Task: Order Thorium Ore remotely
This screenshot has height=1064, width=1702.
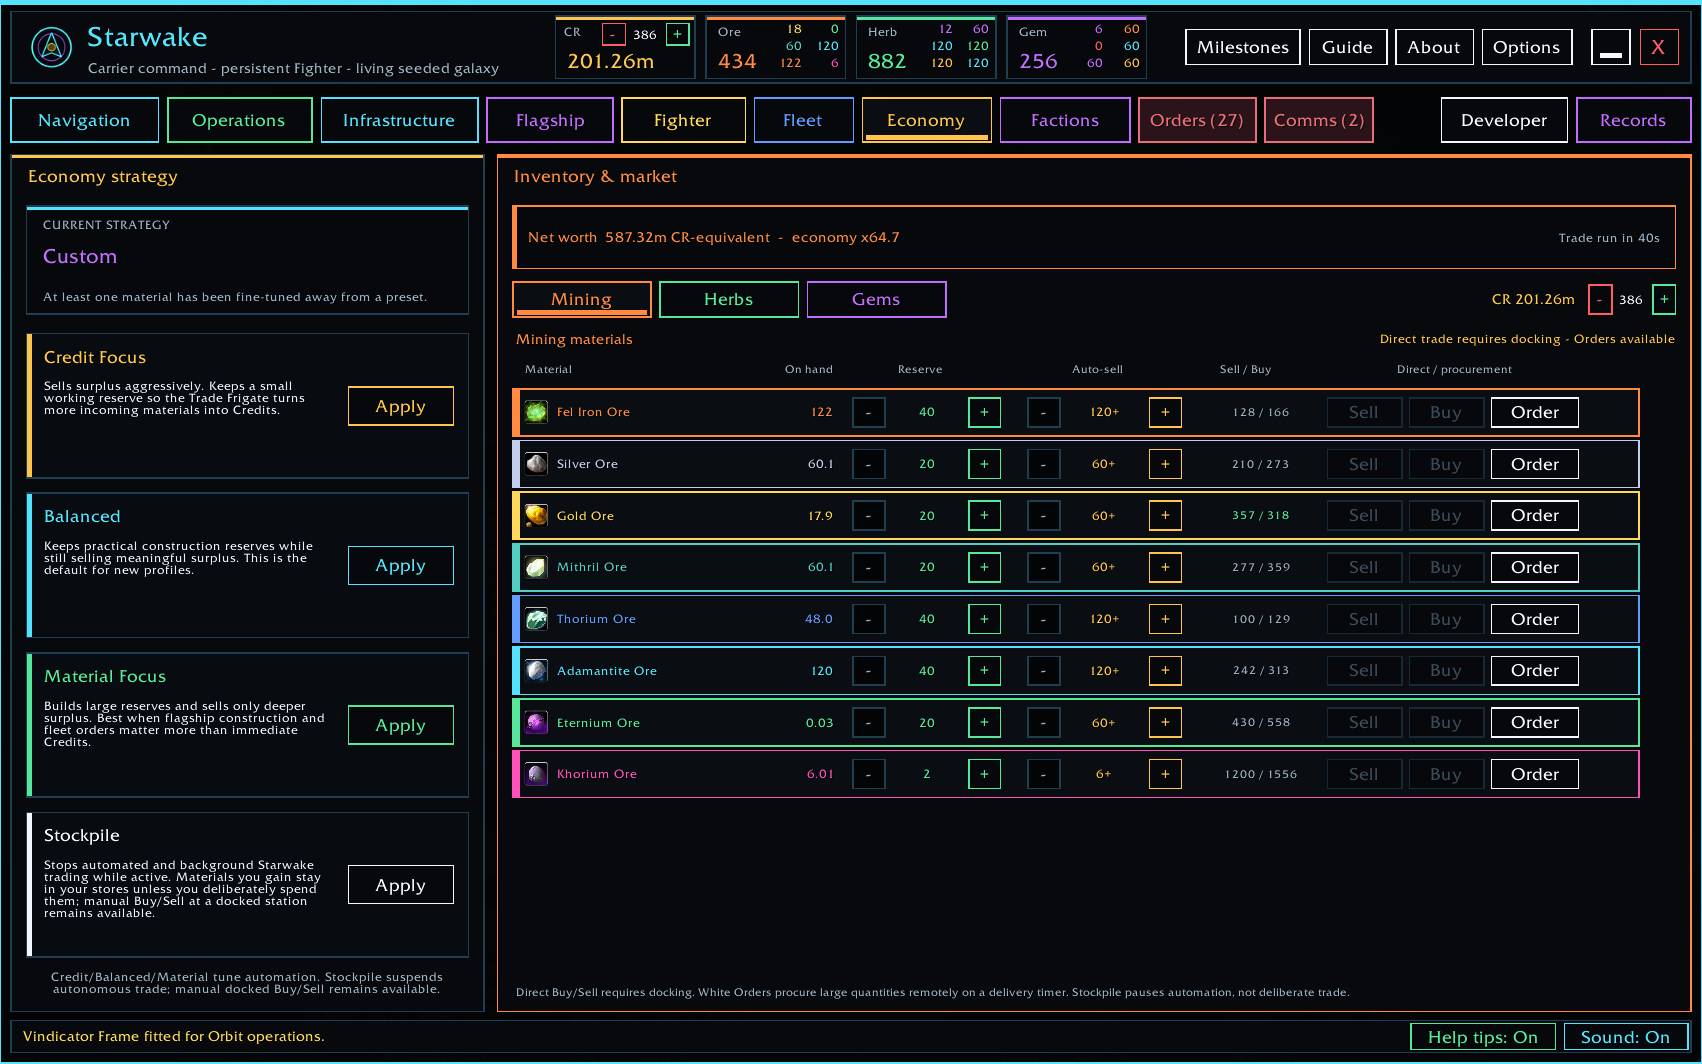Action: 1535,619
